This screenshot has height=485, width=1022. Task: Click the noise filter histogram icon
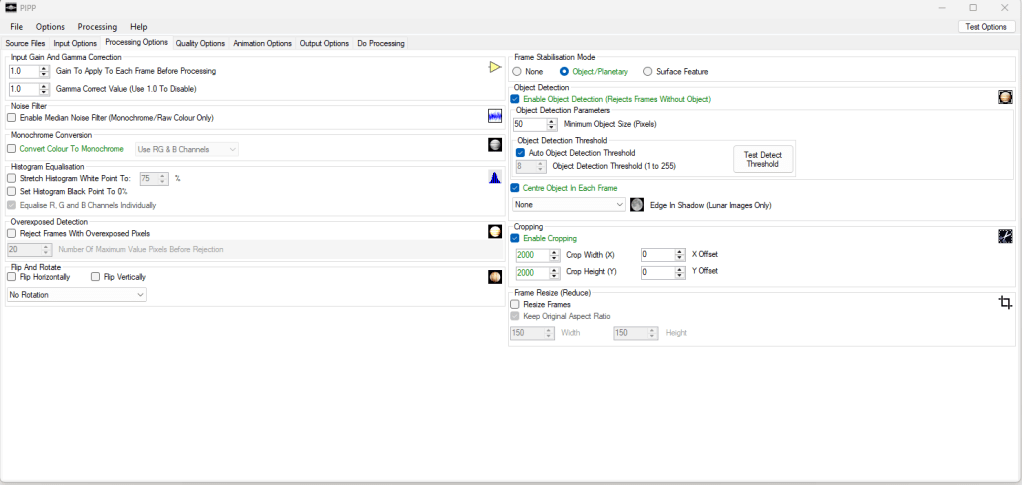[x=494, y=117]
